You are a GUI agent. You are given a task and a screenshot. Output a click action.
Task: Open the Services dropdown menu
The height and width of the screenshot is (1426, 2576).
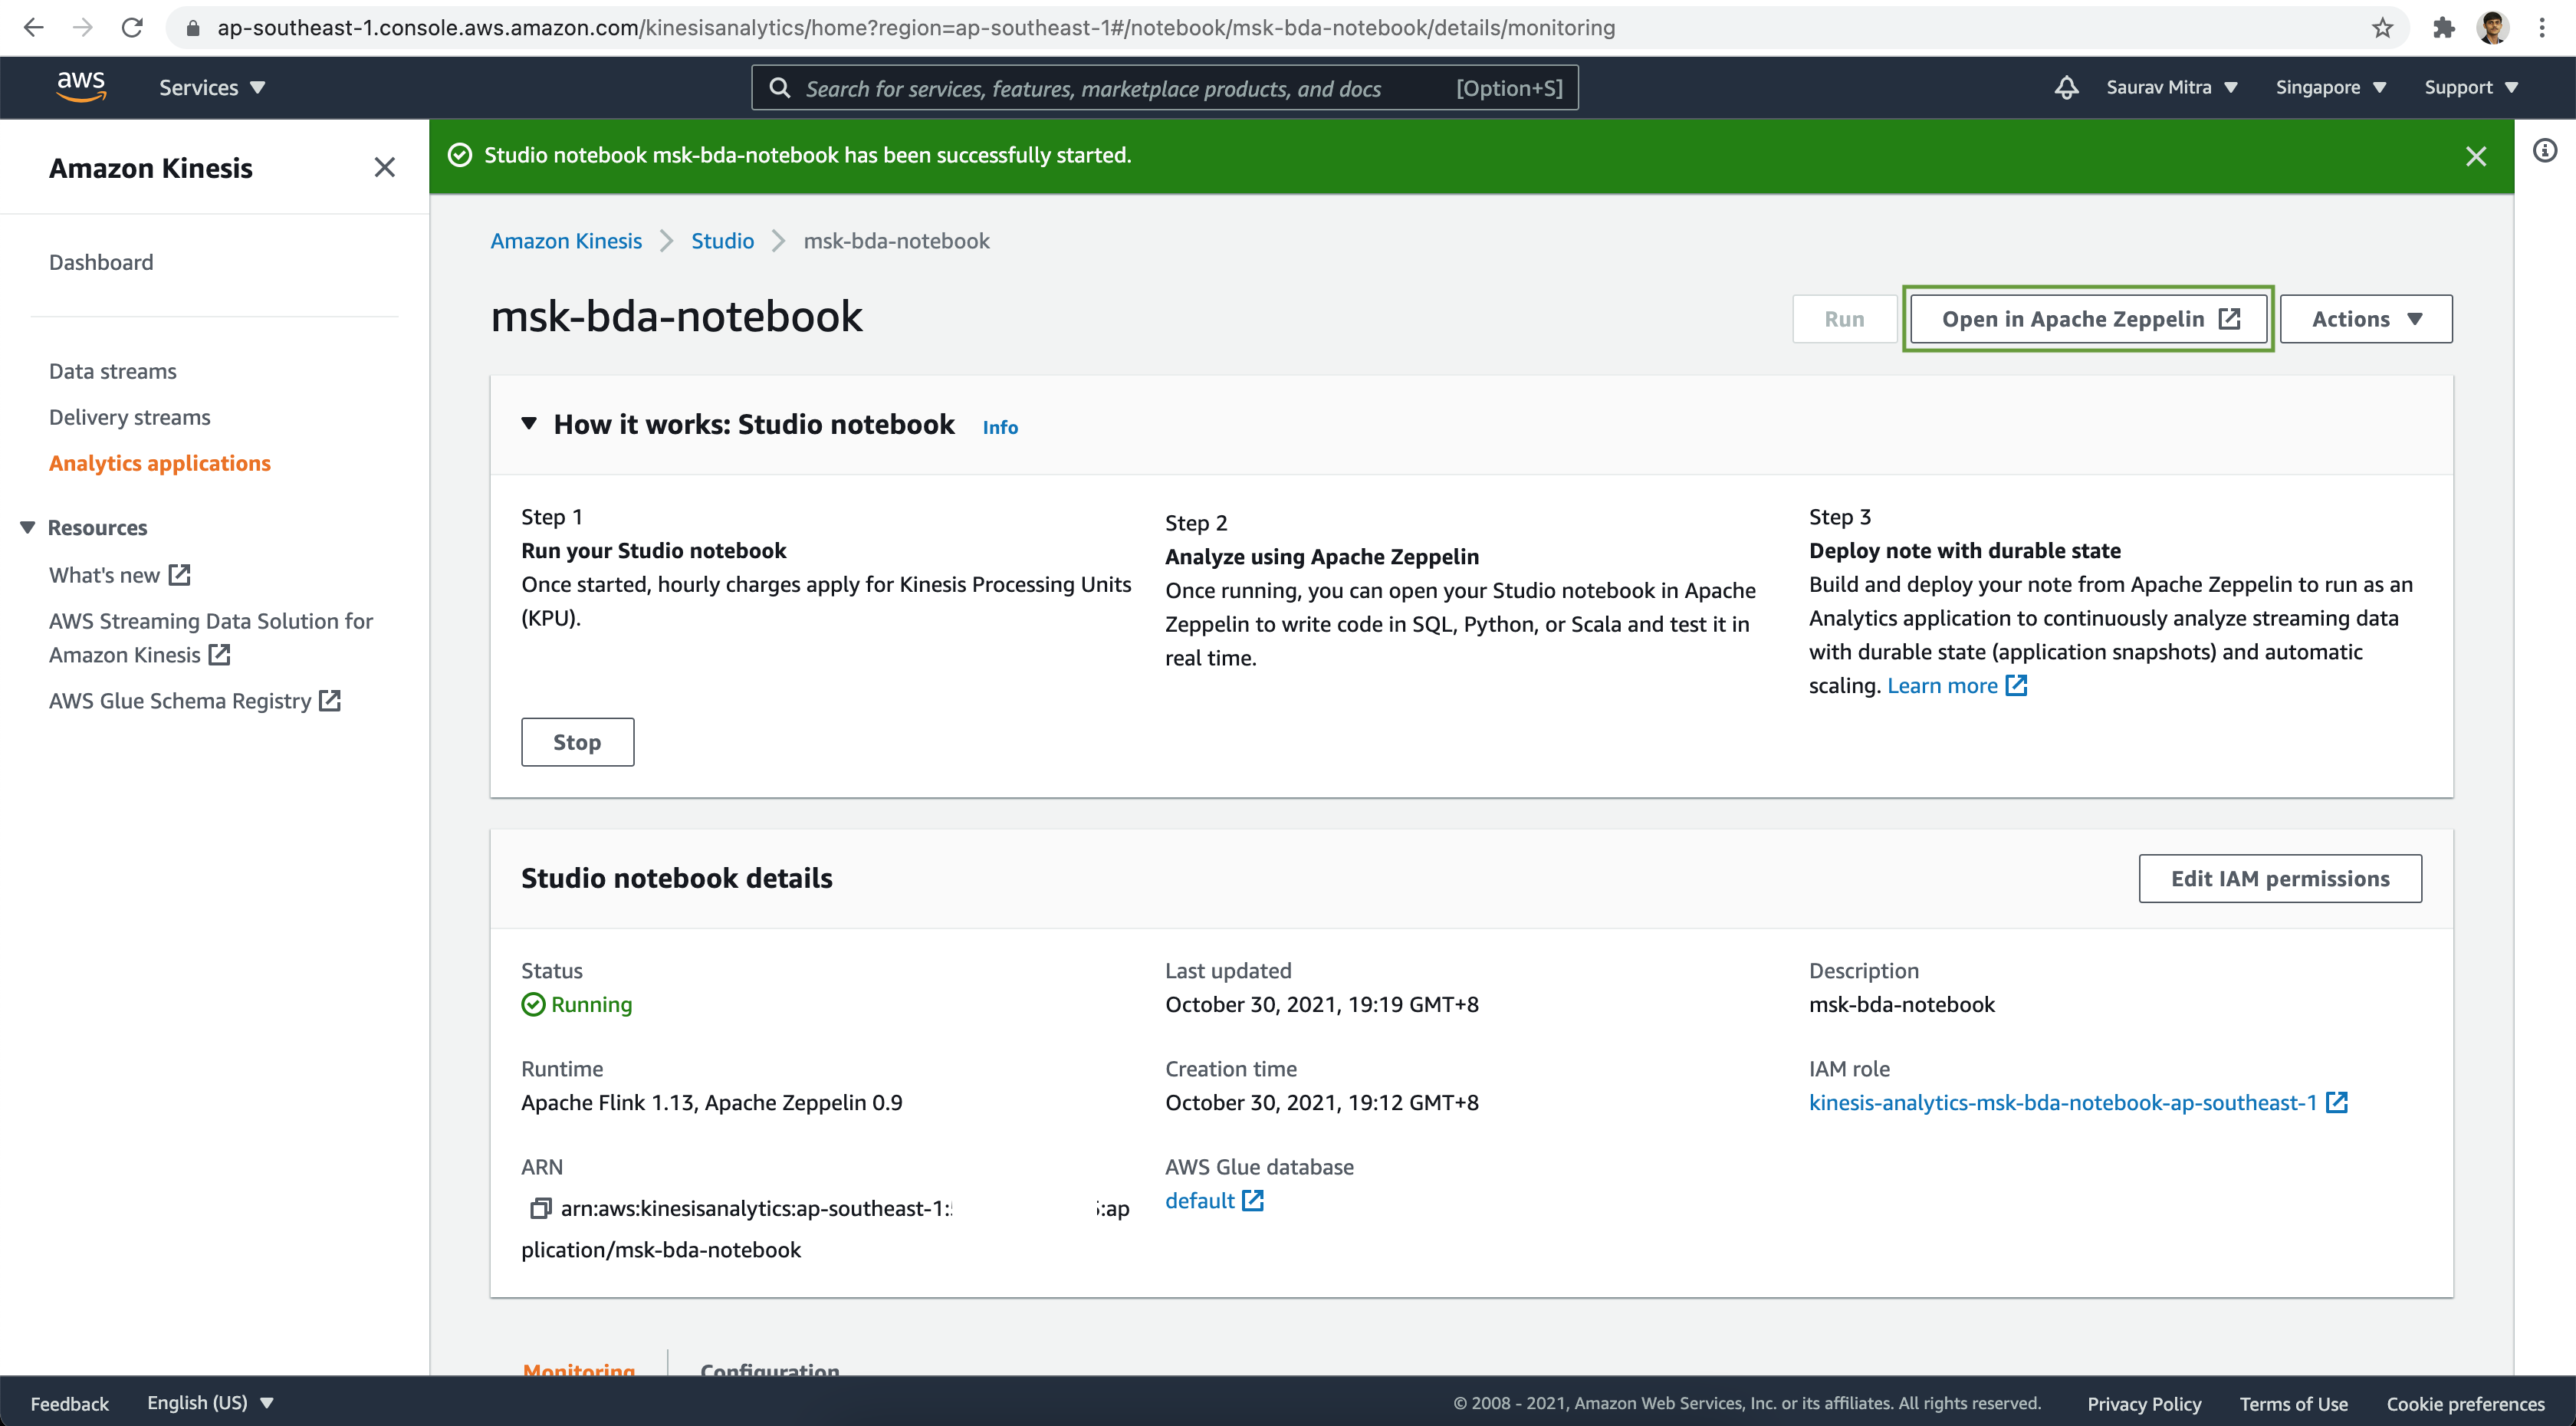[212, 88]
